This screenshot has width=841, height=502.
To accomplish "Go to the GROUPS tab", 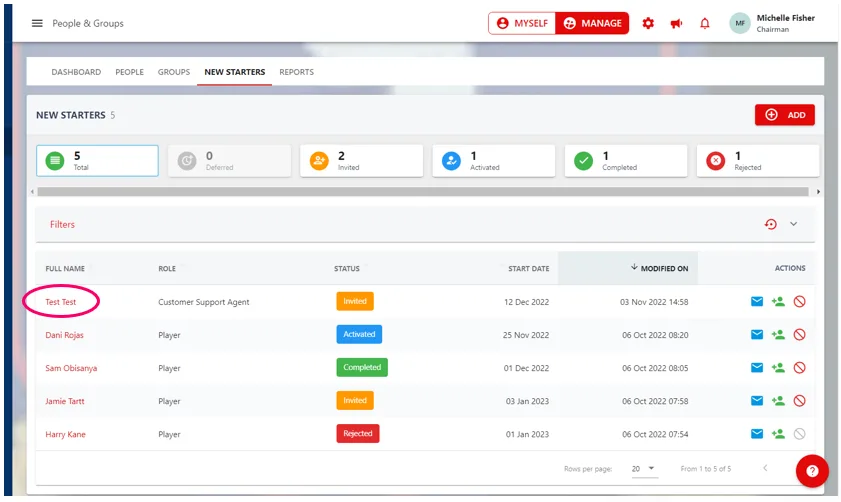I will point(174,72).
